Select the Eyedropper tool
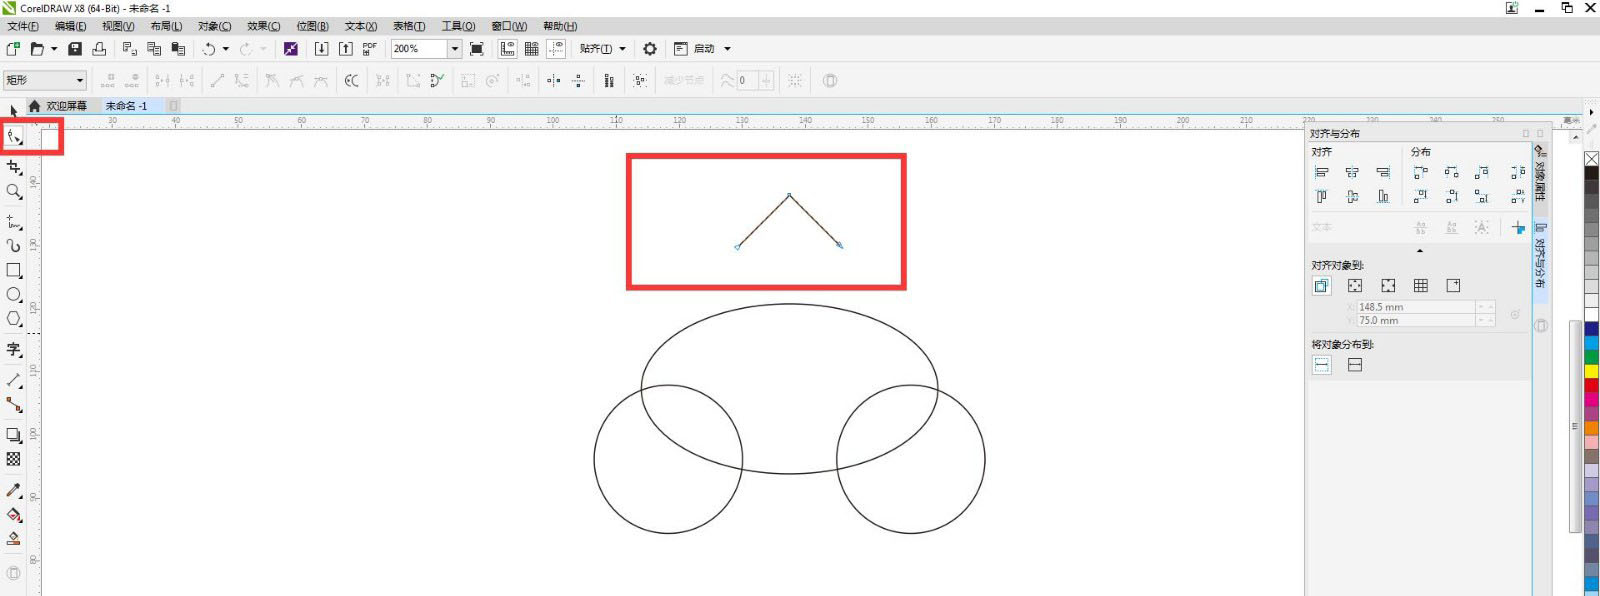The width and height of the screenshot is (1600, 596). pos(14,490)
